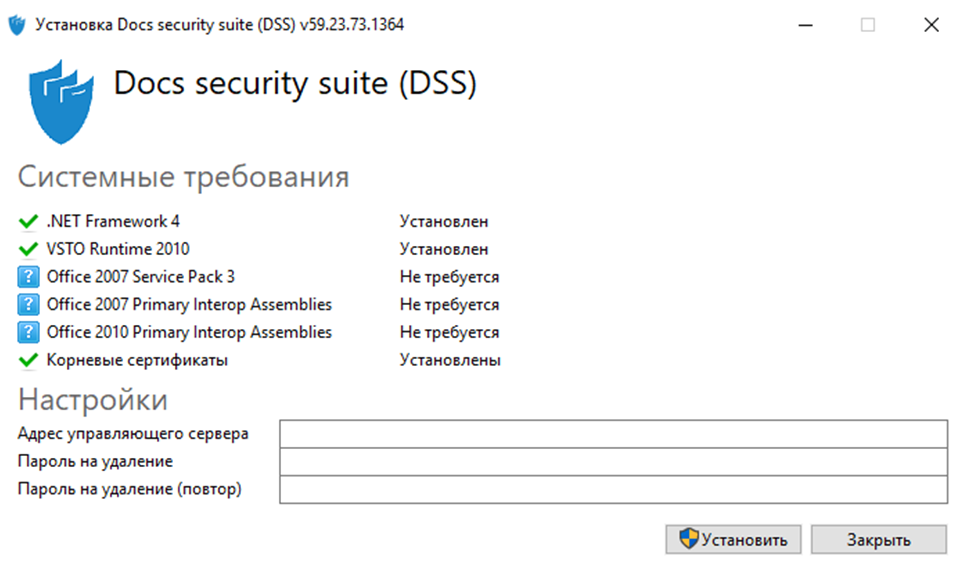Click the green checkmark beside Корневые сертификаты
This screenshot has height=570, width=972.
28,361
